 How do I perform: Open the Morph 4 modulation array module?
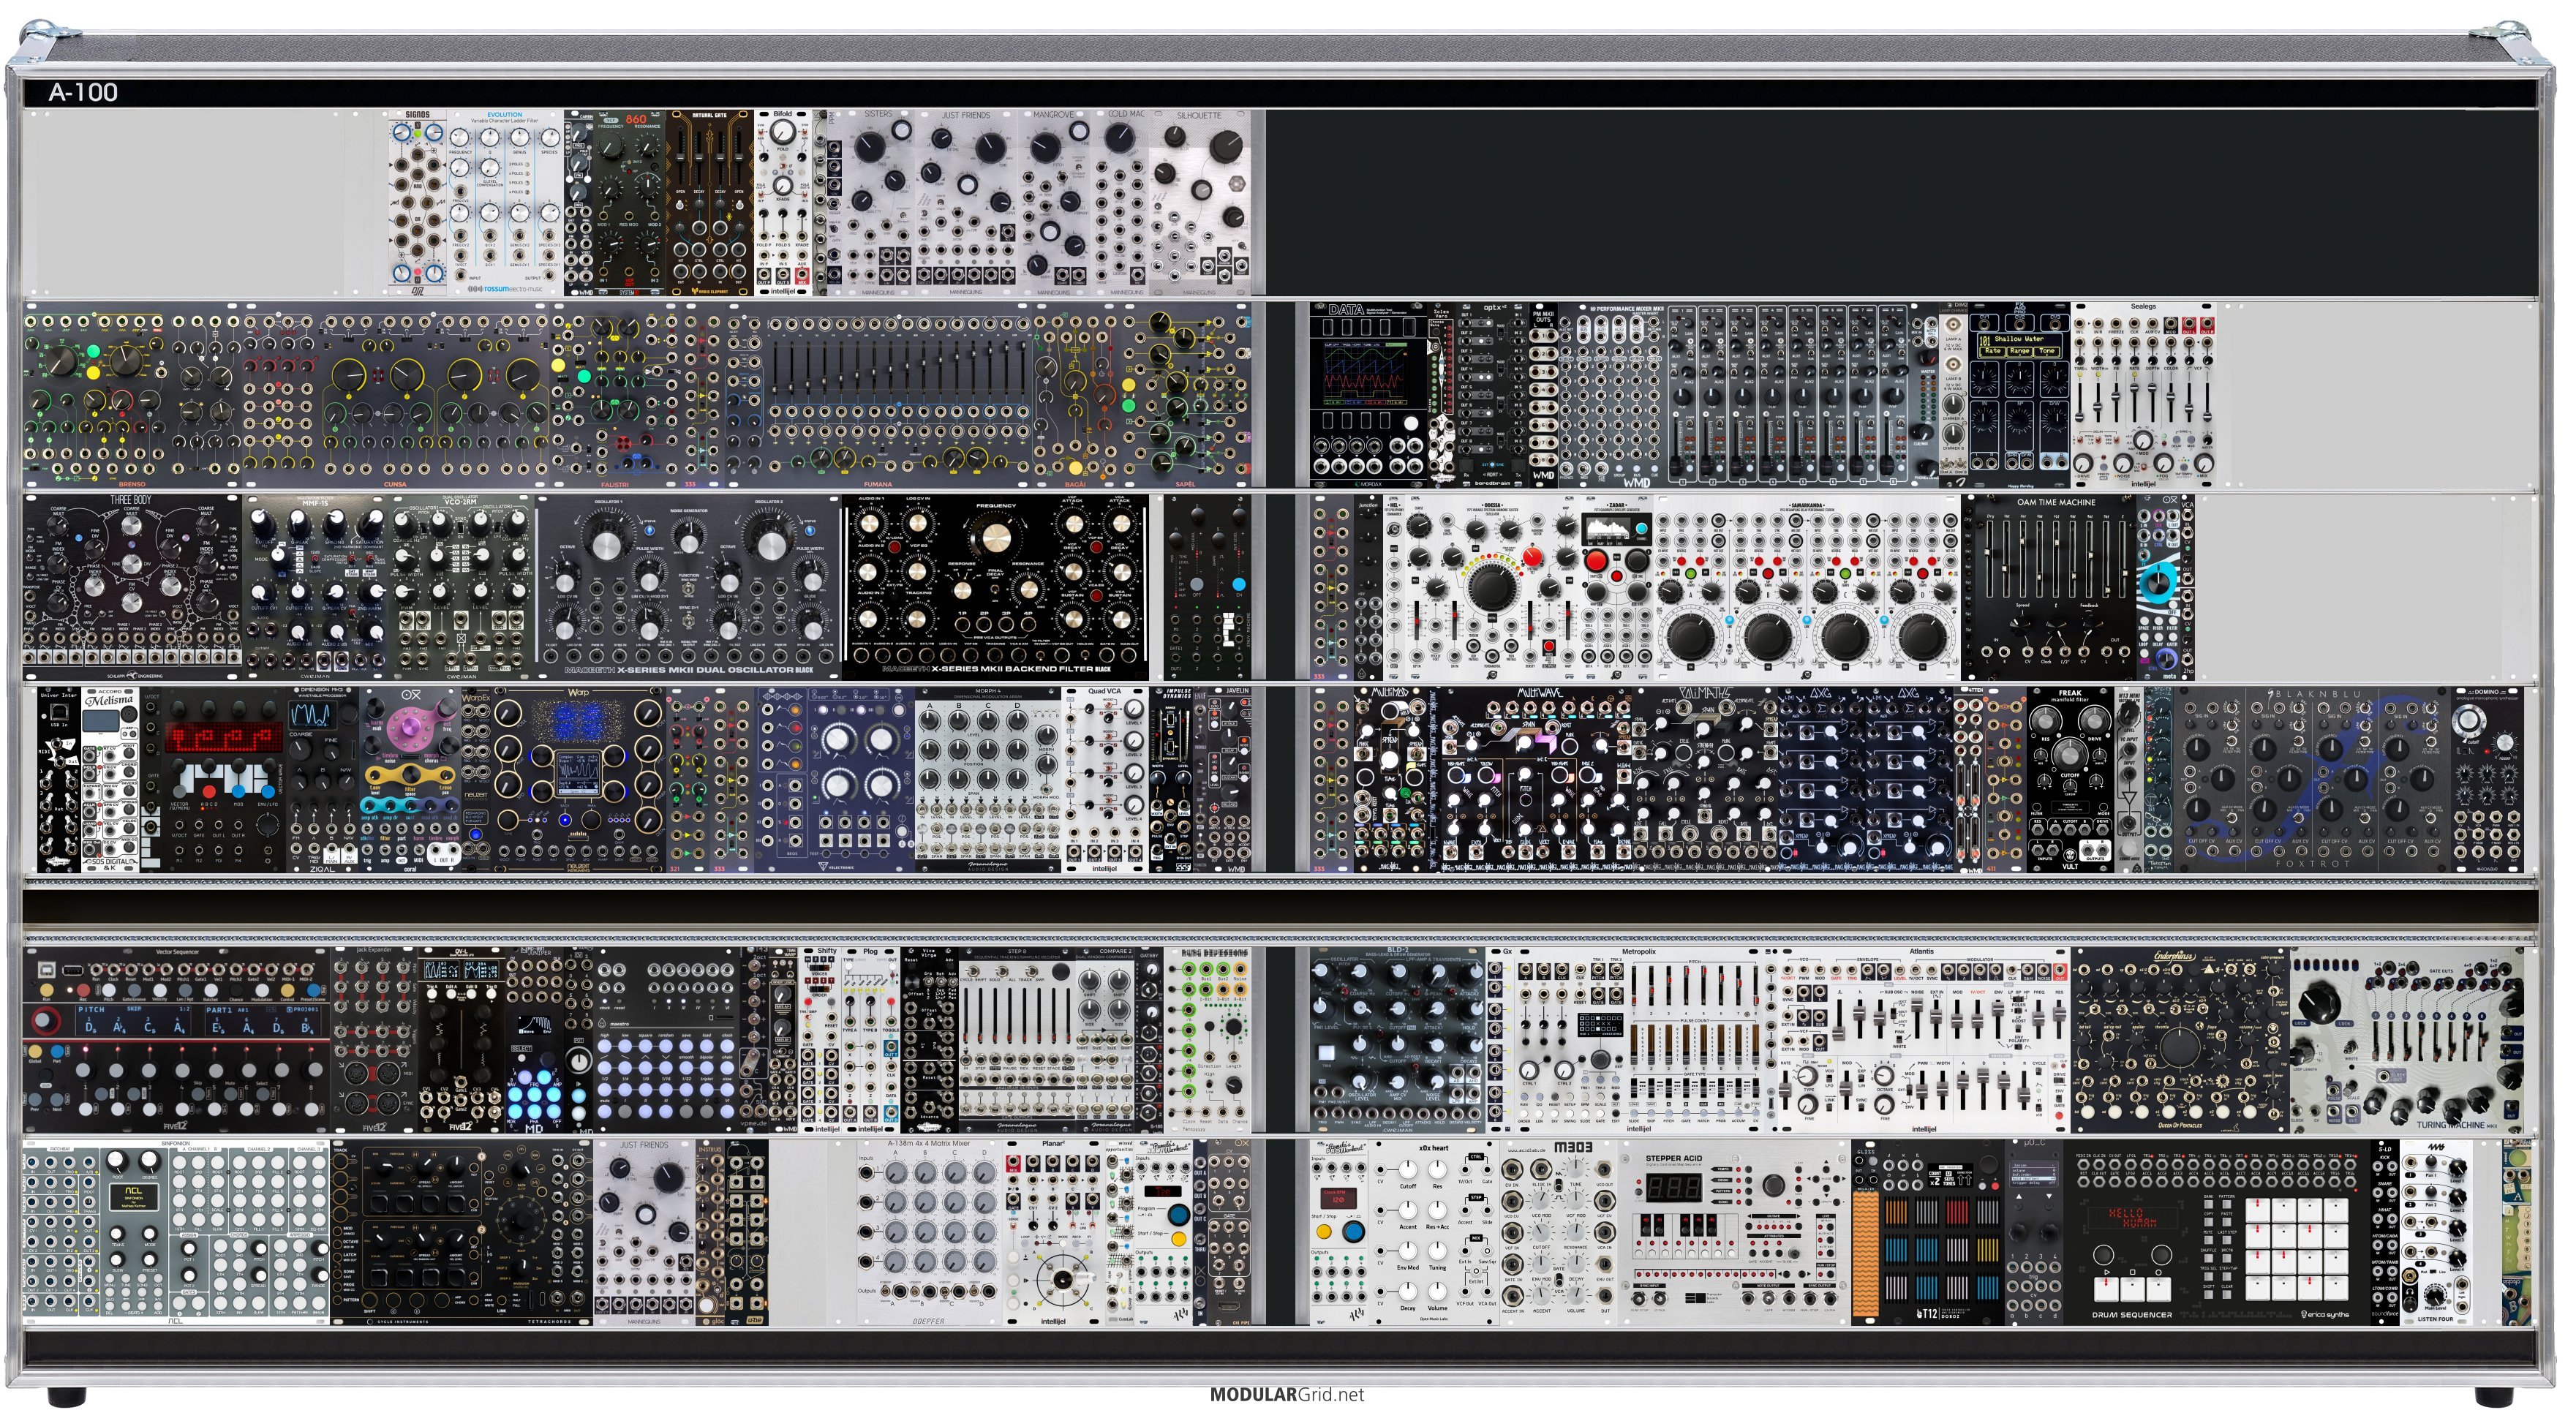pyautogui.click(x=988, y=780)
